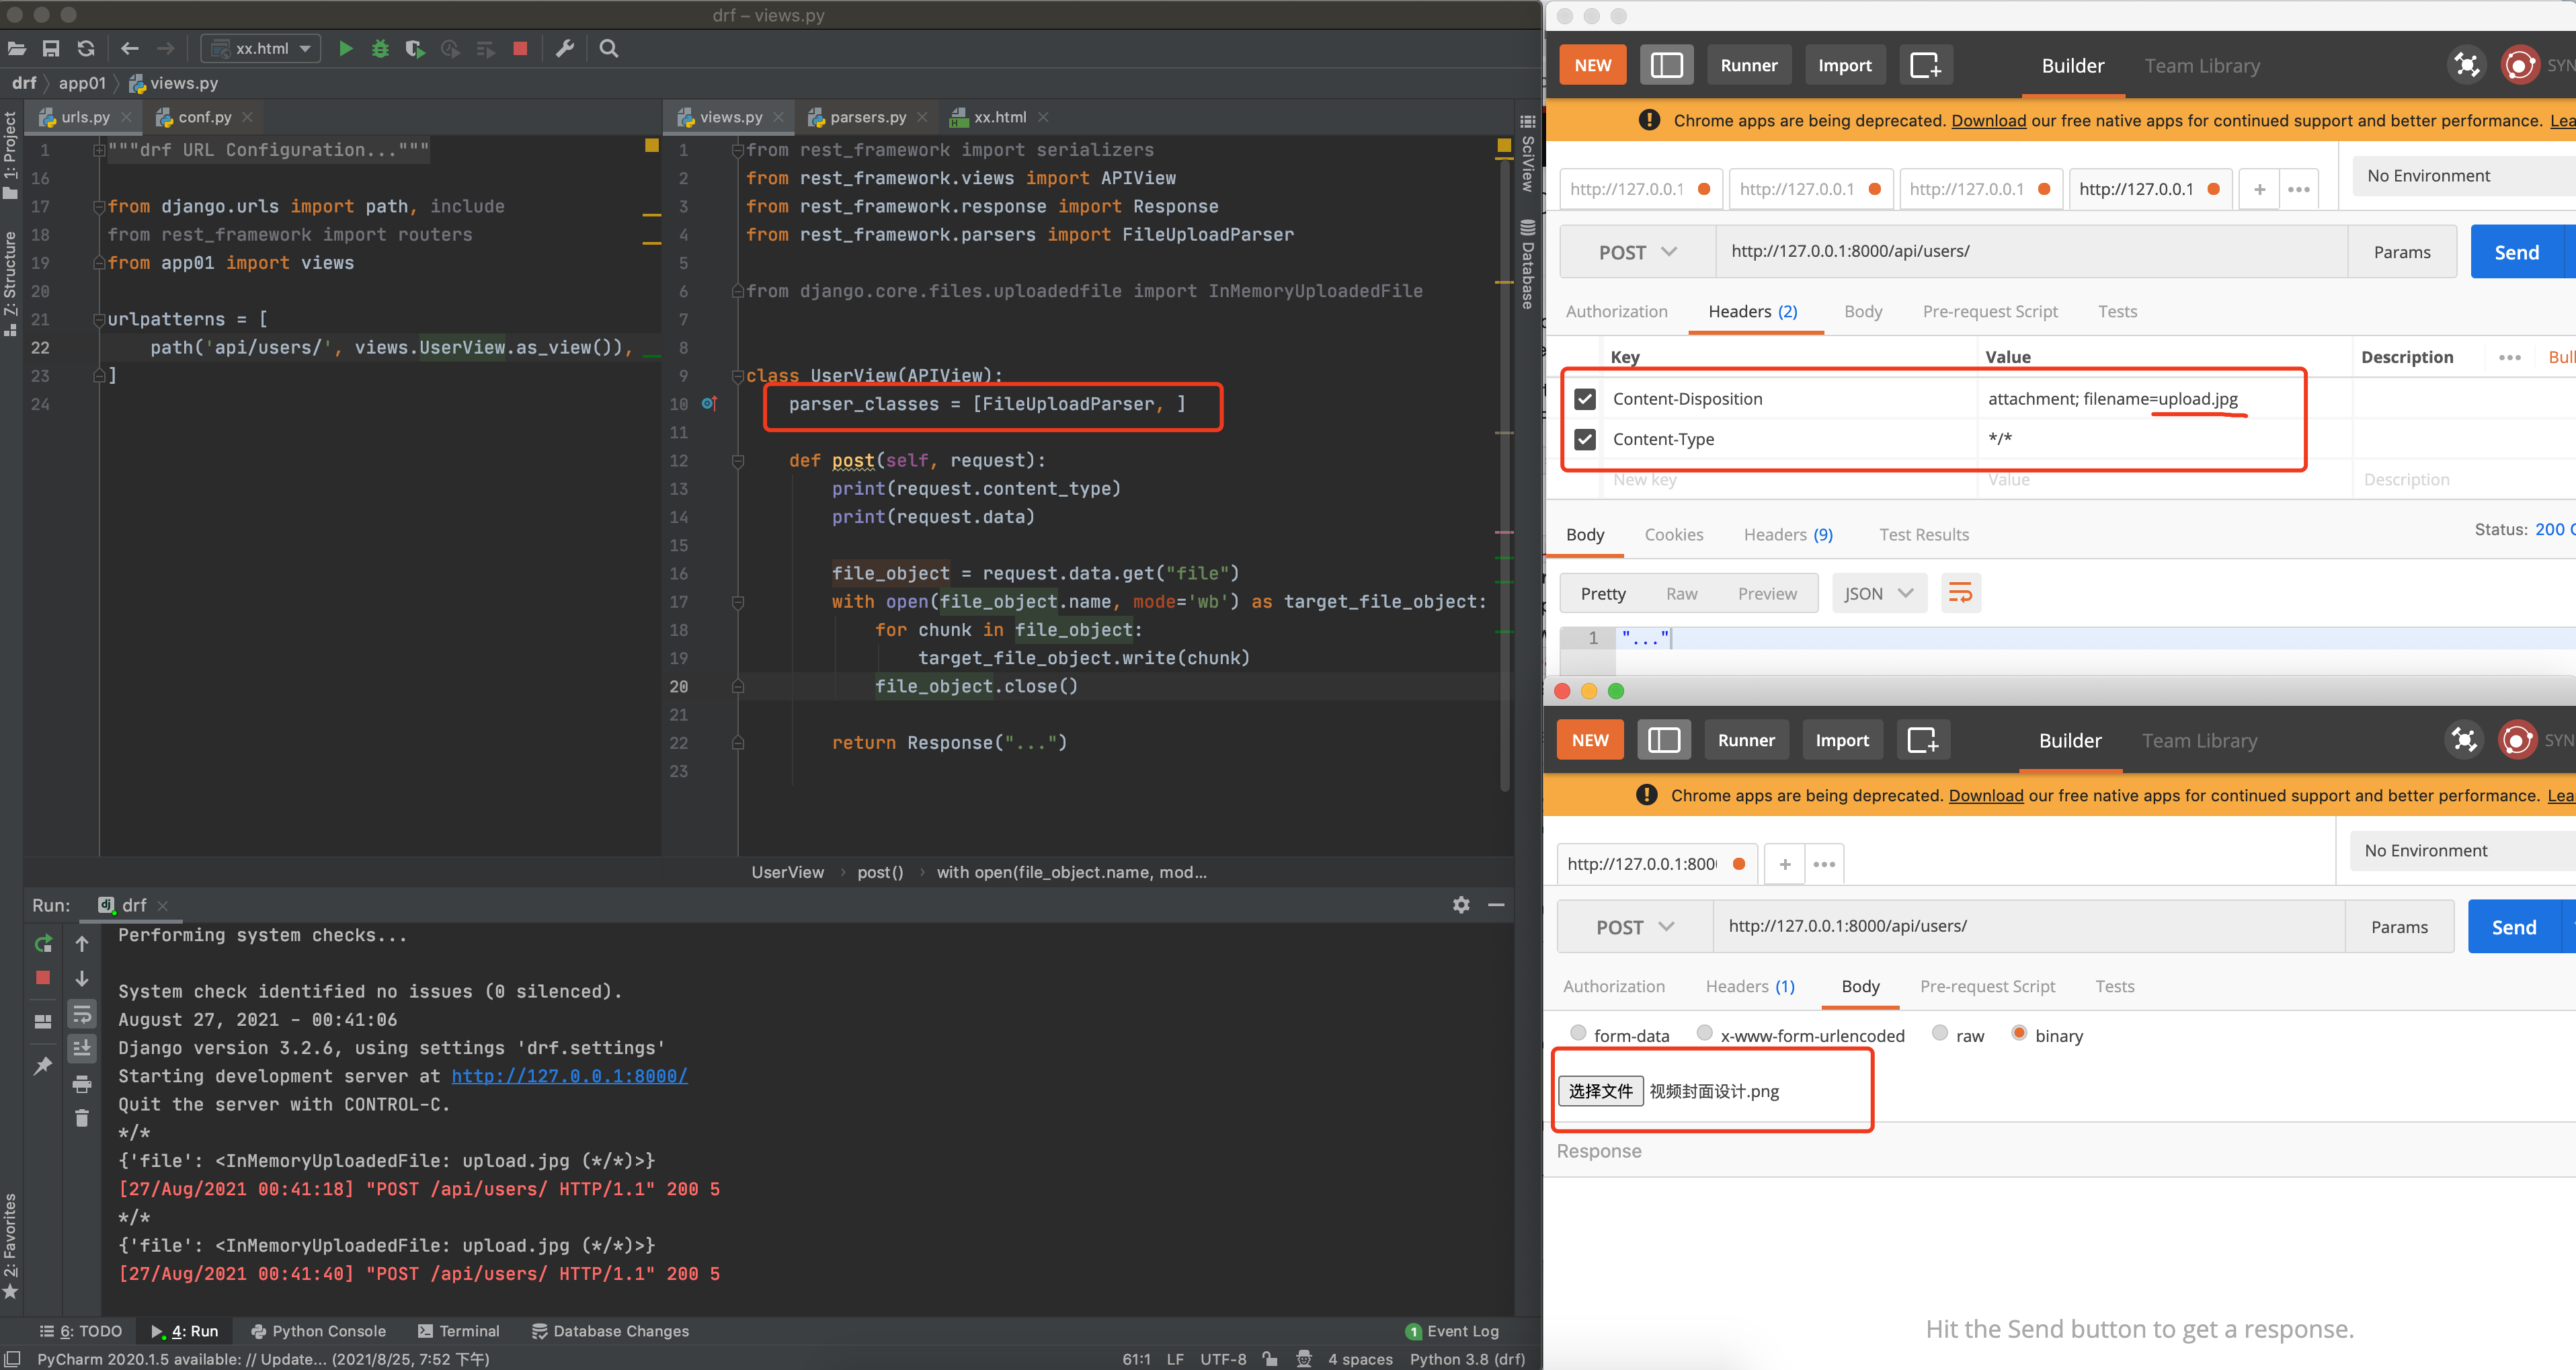Click the red Stop icon in top toolbar
The width and height of the screenshot is (2576, 1370).
click(520, 48)
